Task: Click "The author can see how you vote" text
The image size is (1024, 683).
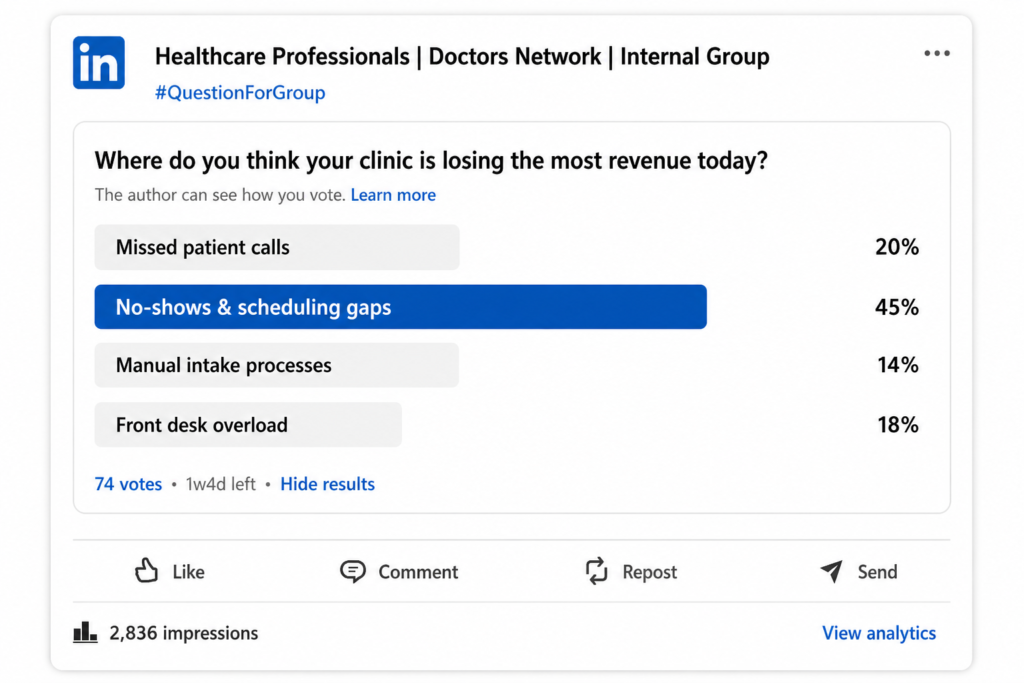Action: point(220,195)
